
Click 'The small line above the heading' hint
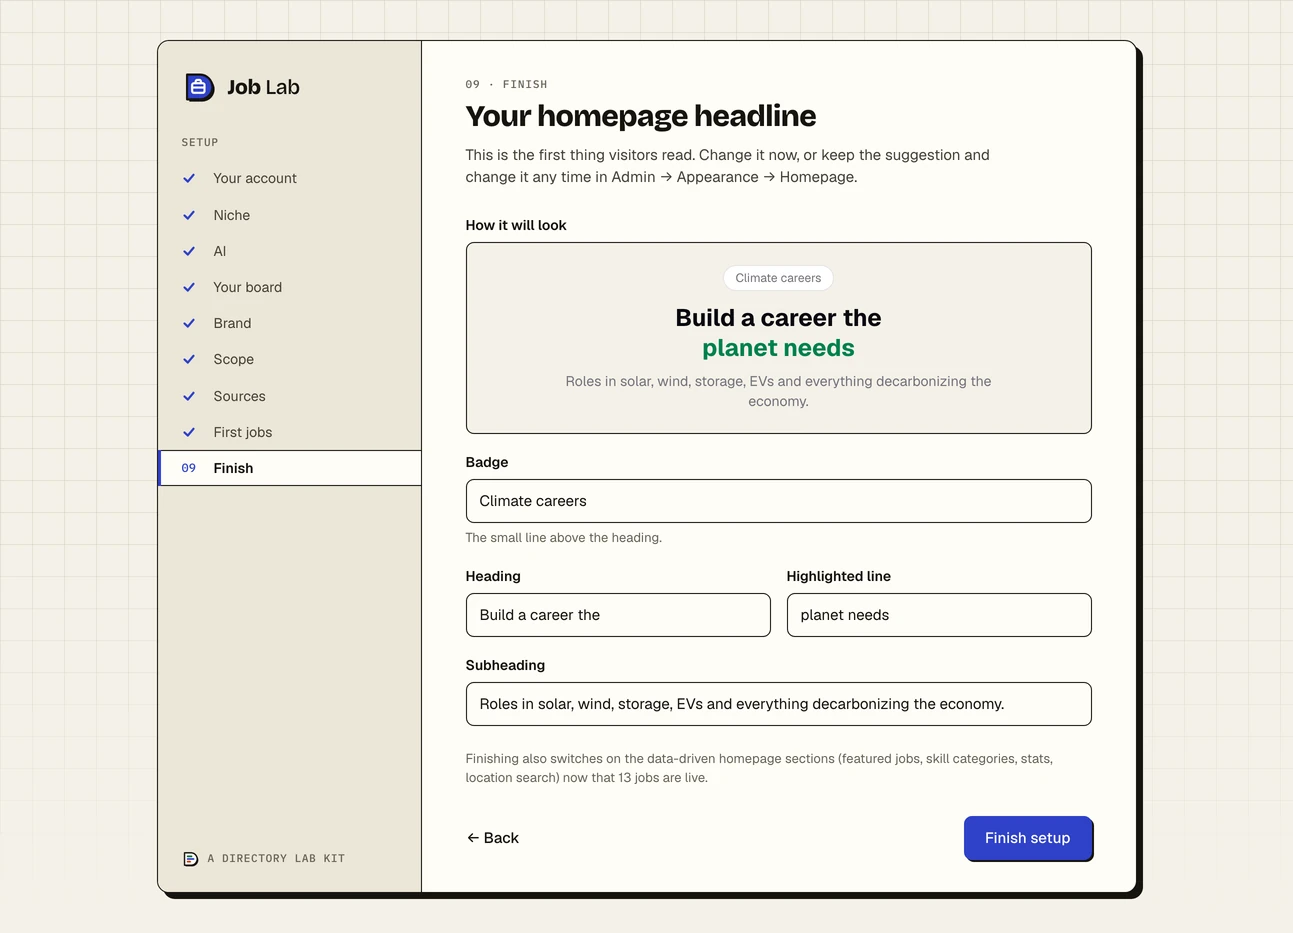tap(564, 538)
